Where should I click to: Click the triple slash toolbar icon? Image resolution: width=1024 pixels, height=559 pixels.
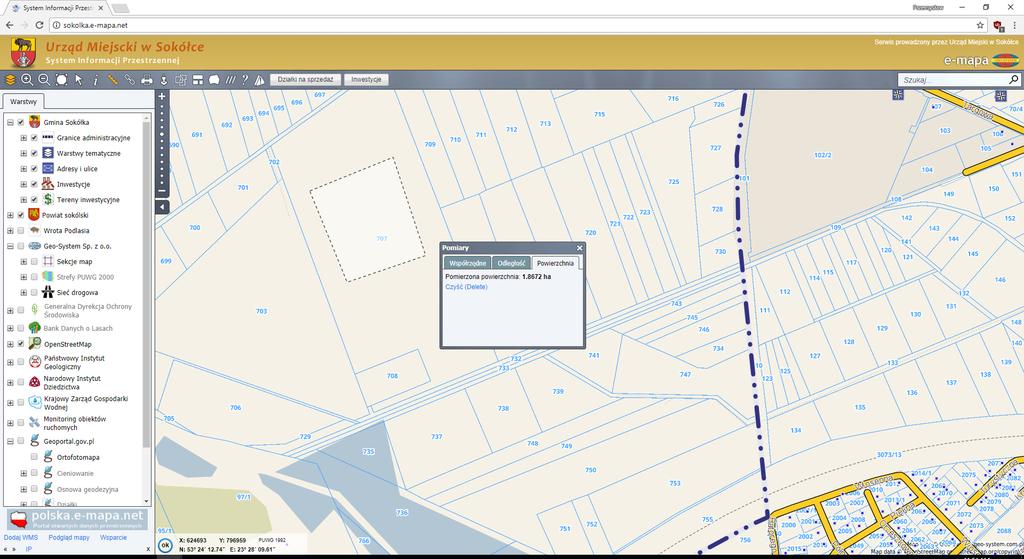click(231, 80)
